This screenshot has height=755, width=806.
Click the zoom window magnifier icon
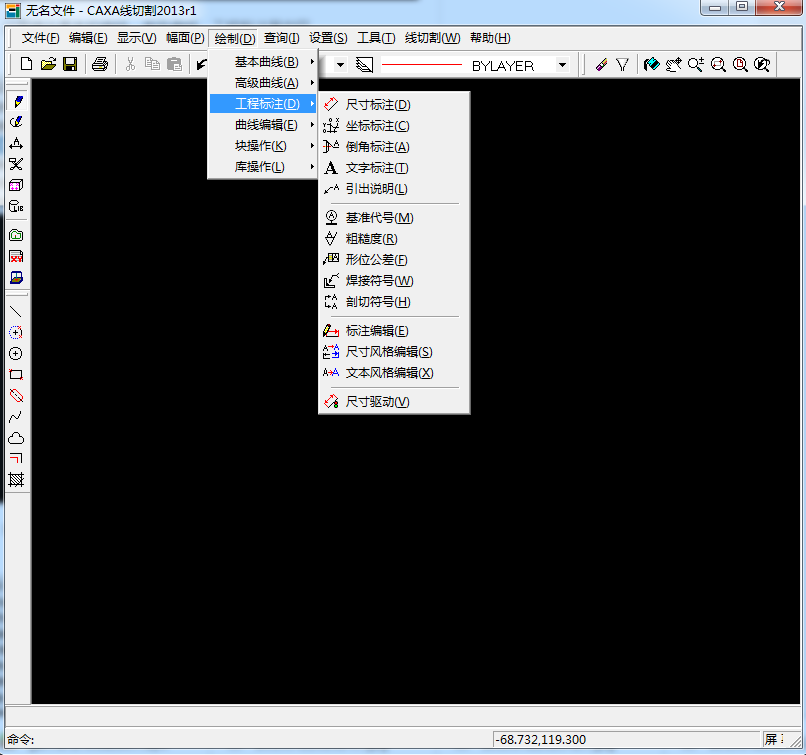718,65
